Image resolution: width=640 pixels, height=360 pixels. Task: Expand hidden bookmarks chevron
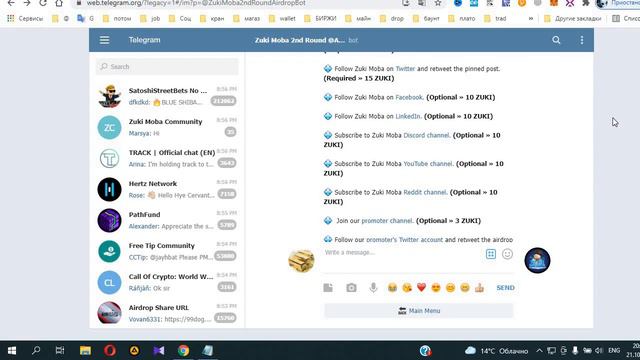[531, 19]
